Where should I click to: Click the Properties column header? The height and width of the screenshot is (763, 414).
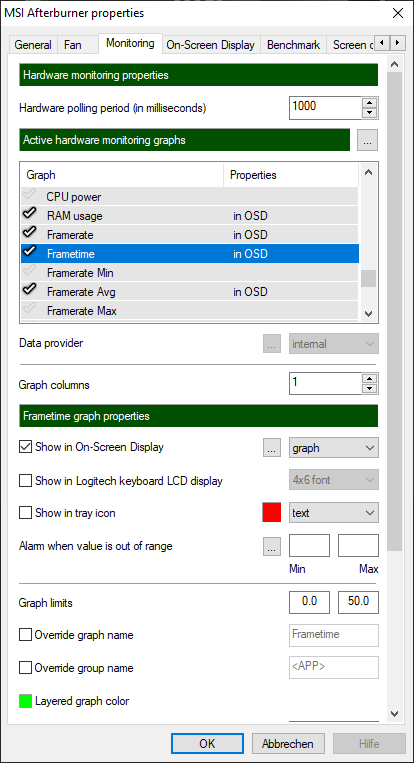point(291,175)
